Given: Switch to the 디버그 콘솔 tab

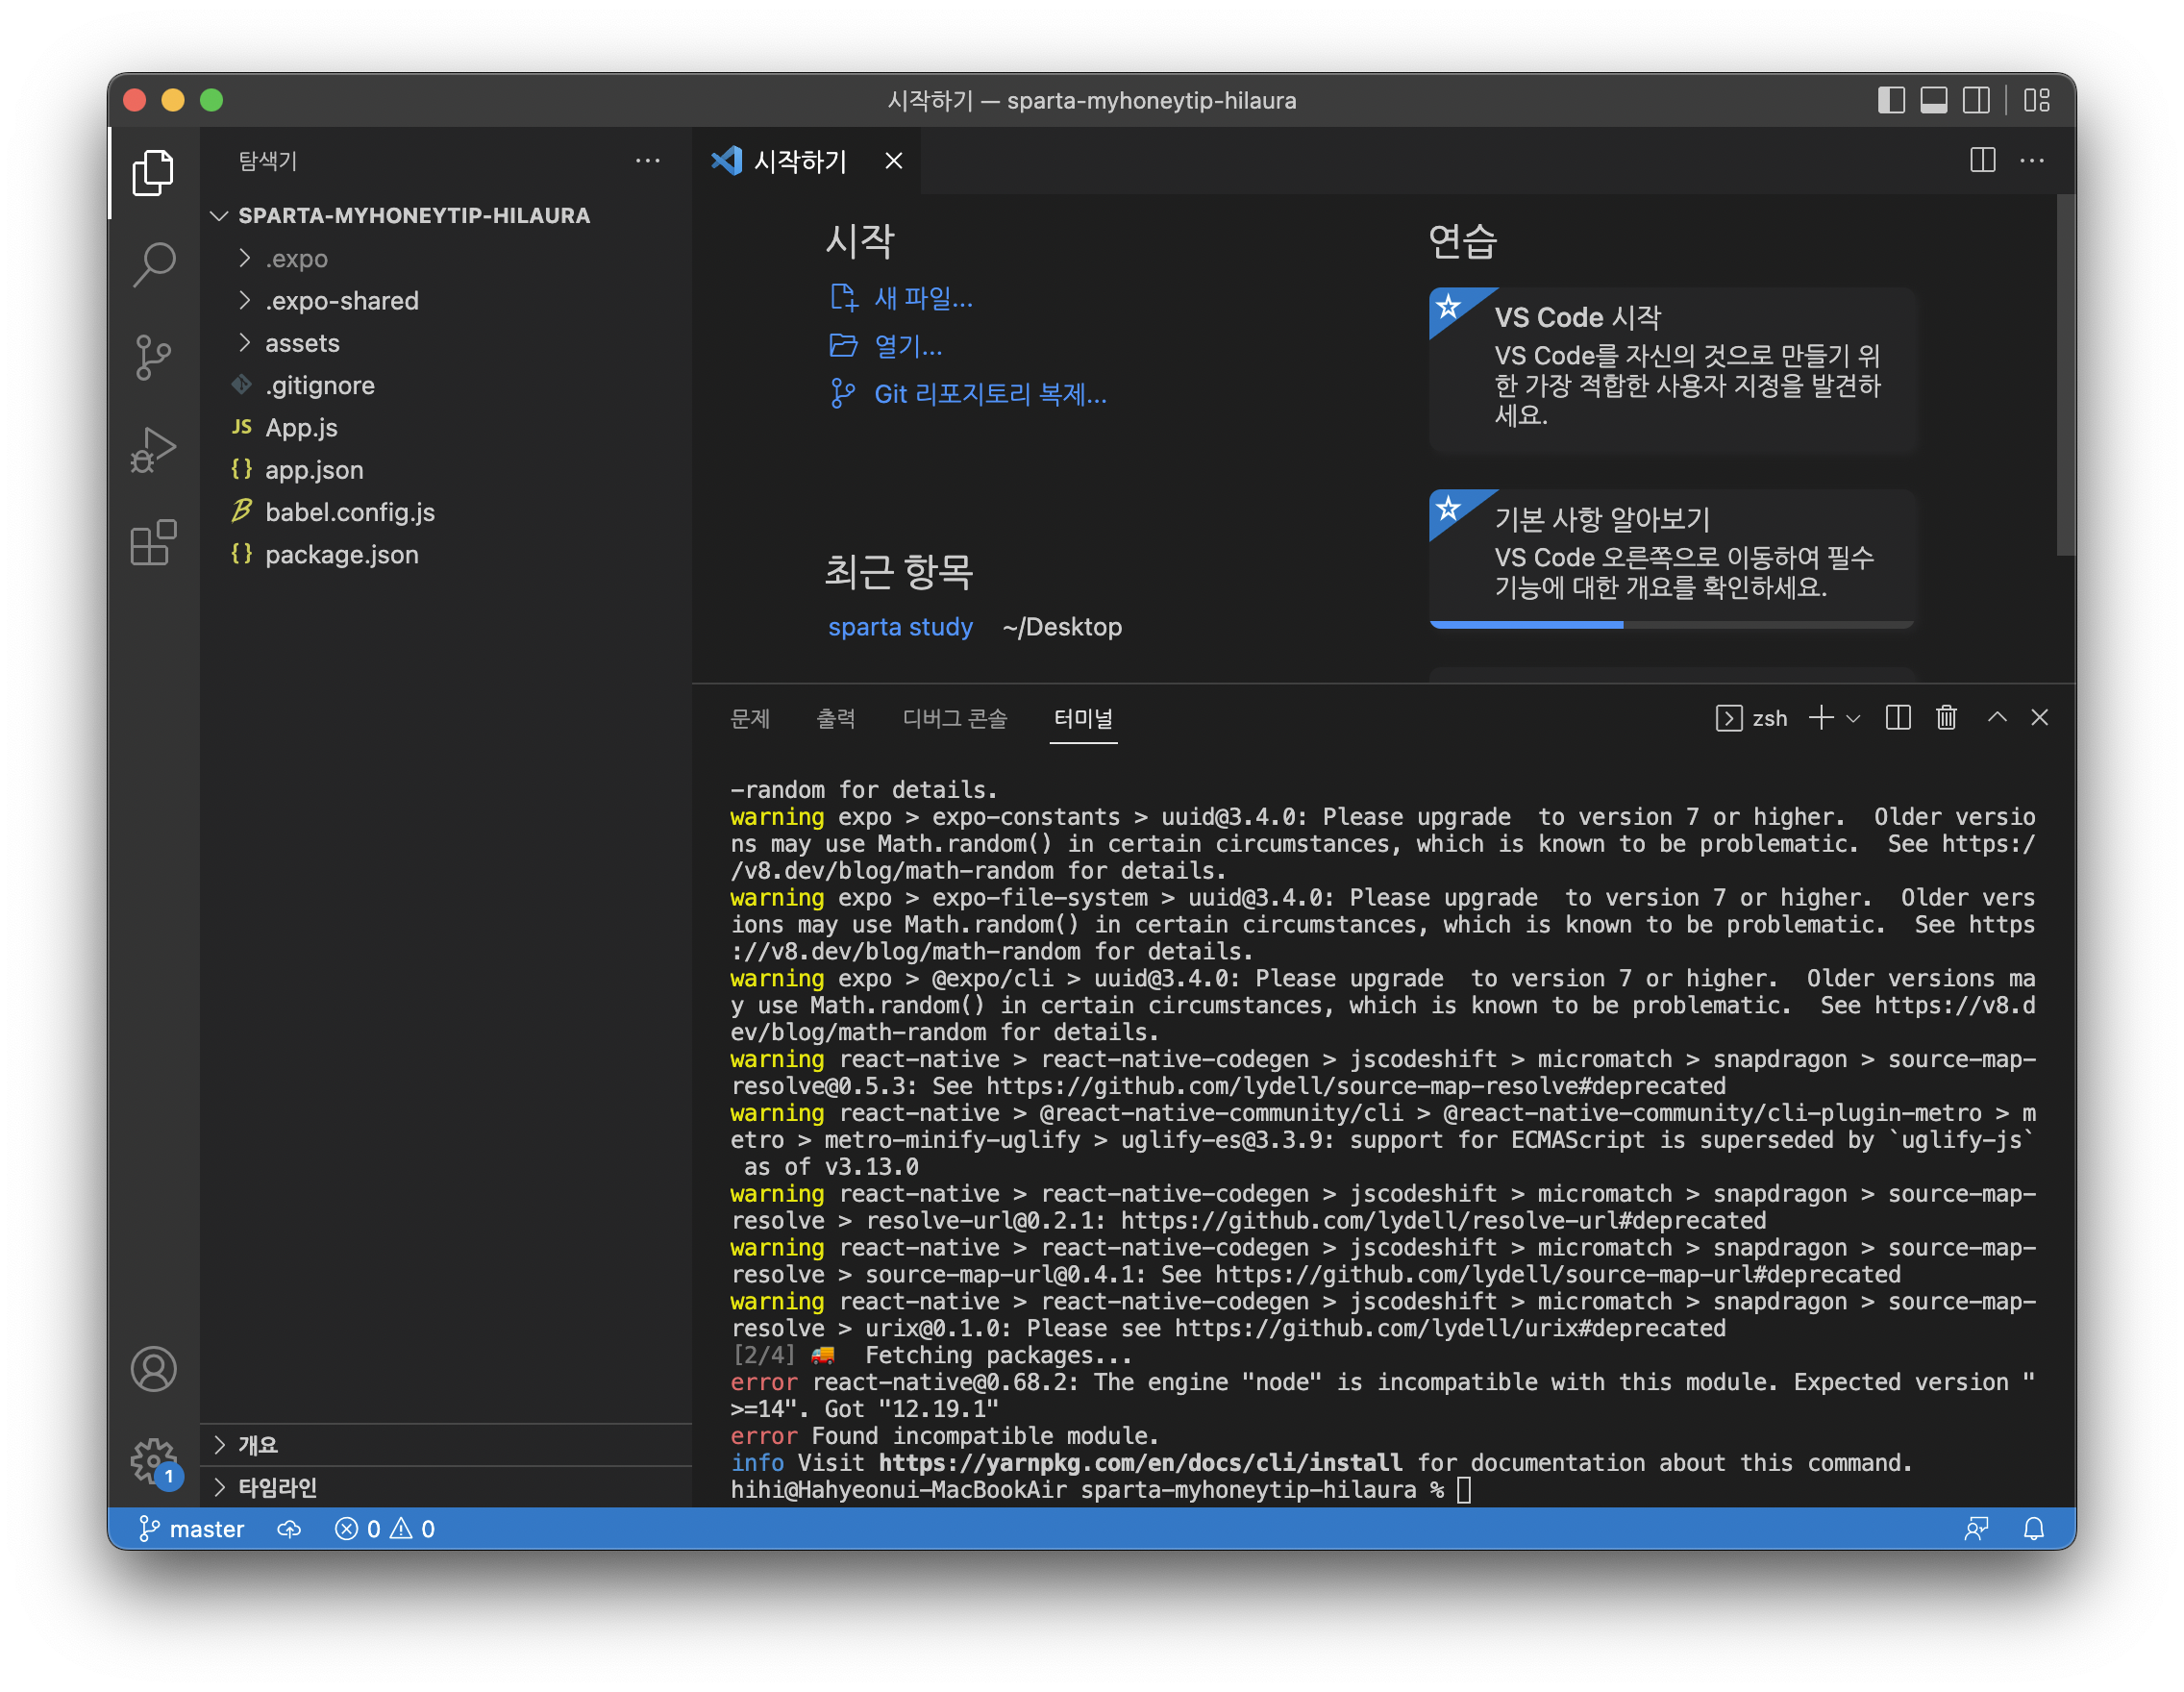Looking at the screenshot, I should pyautogui.click(x=955, y=718).
